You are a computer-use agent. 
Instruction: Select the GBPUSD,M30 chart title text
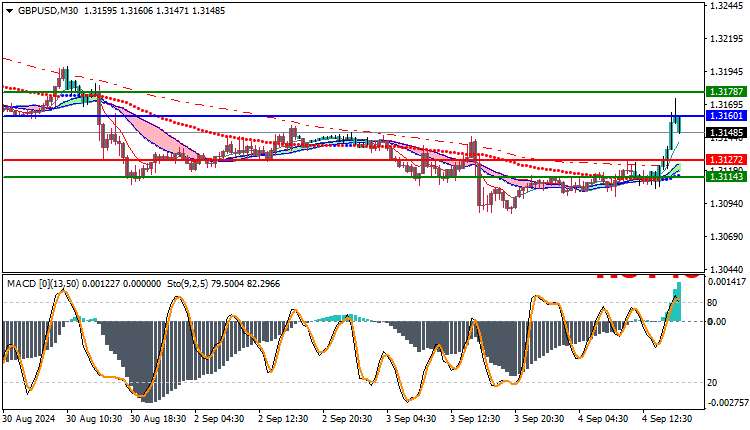pos(48,11)
